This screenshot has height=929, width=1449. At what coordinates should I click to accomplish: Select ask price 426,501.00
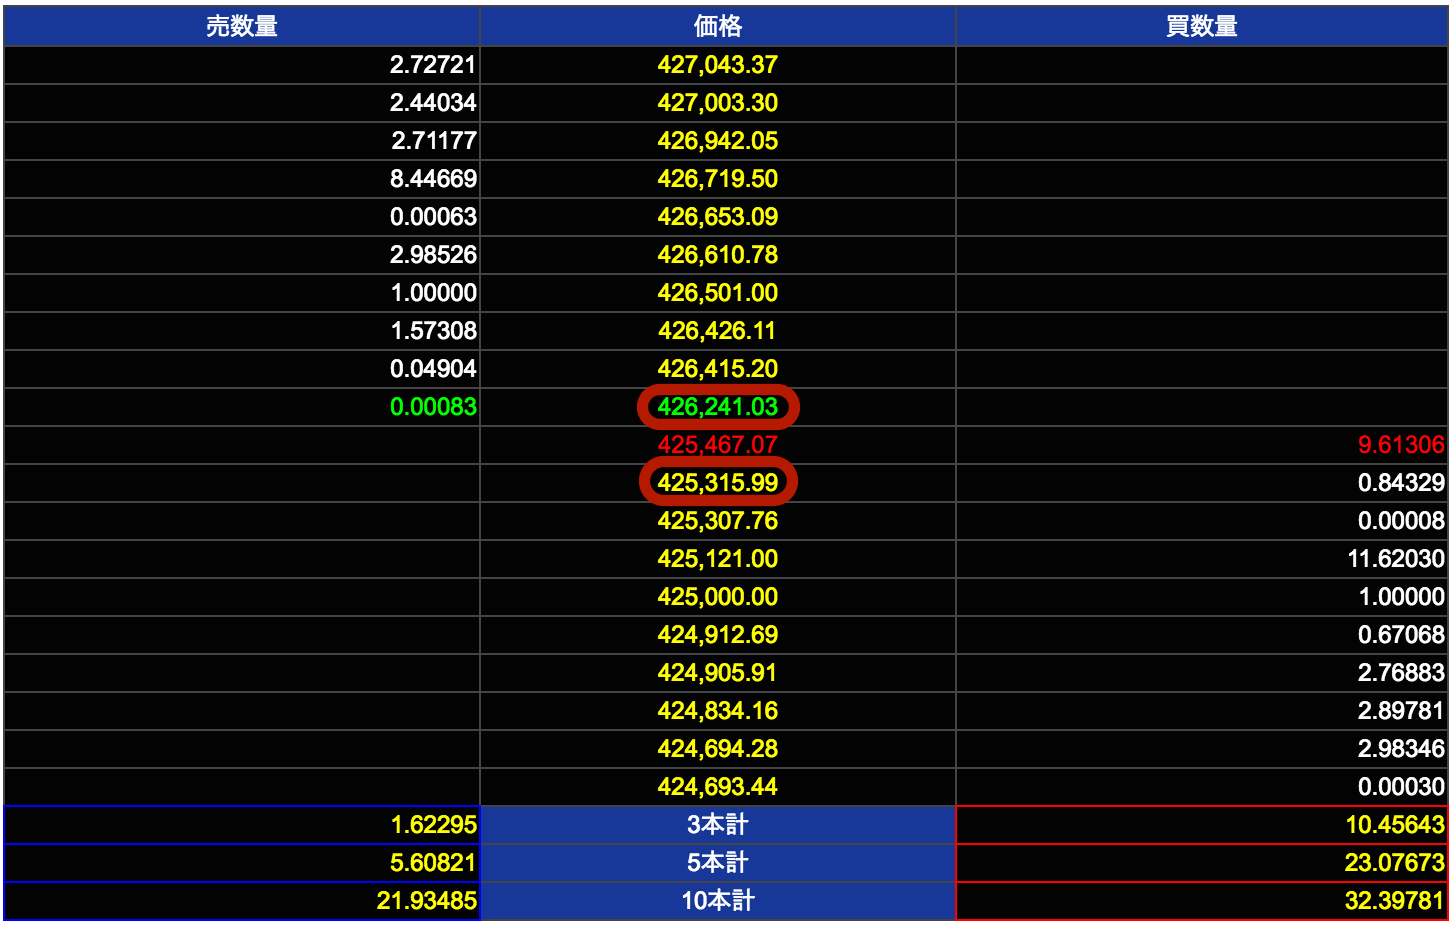point(718,293)
